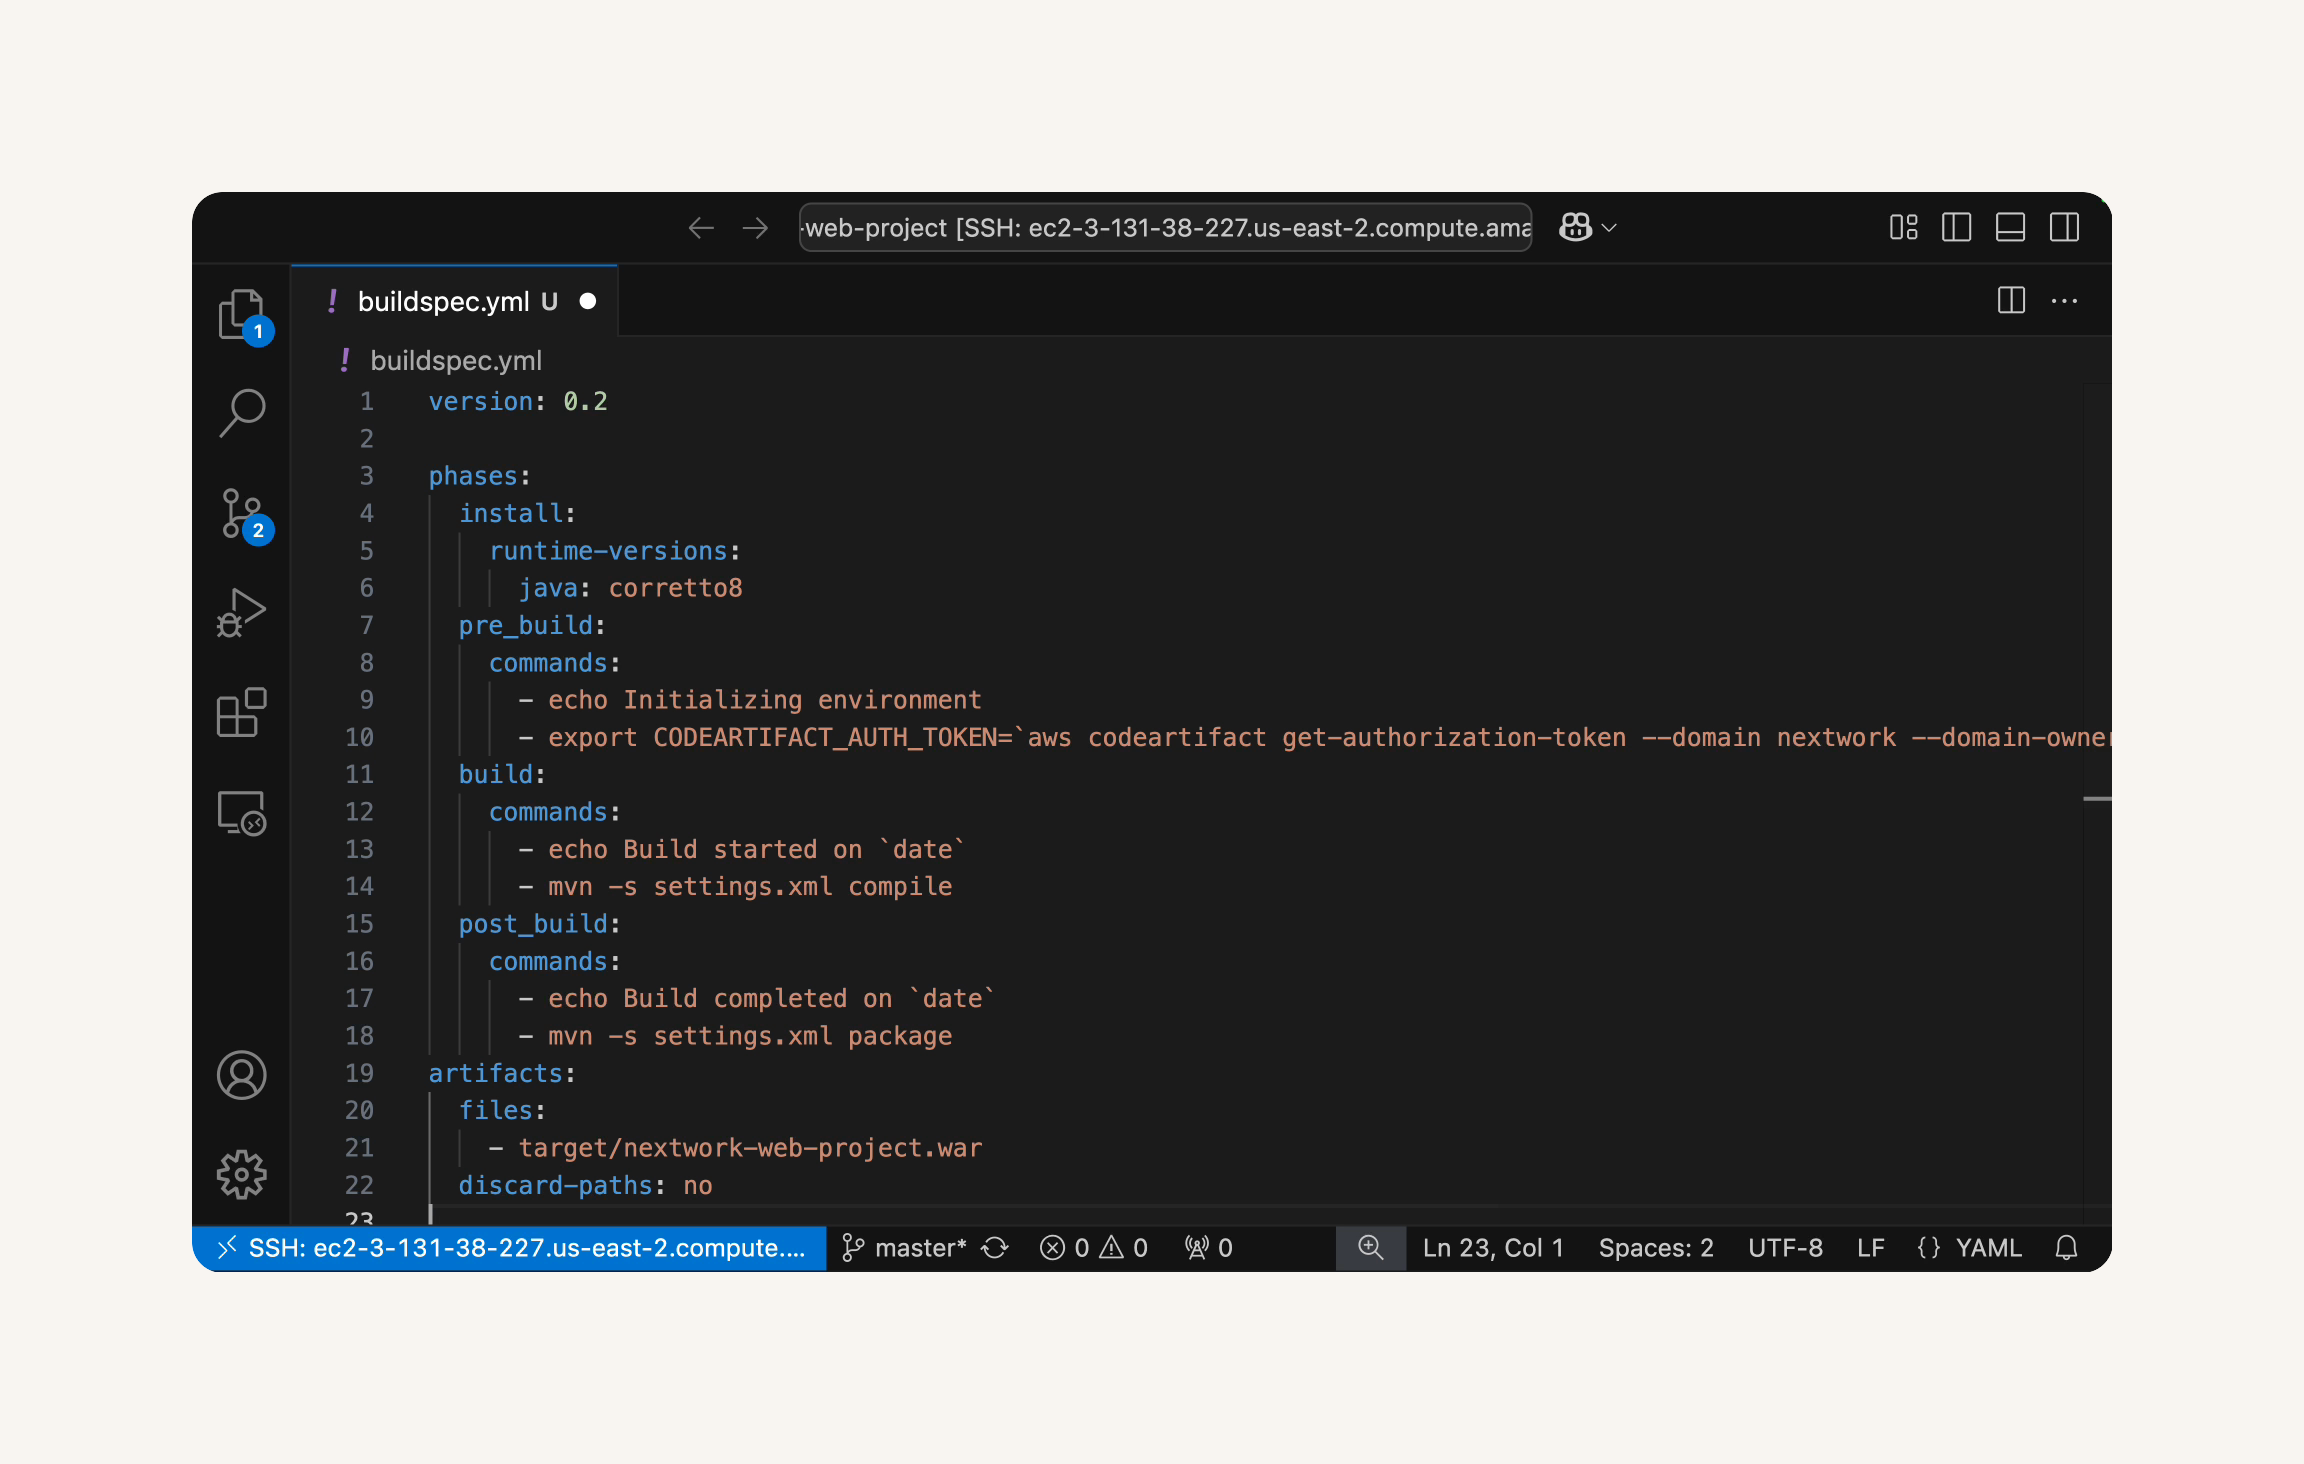
Task: Split the editor right
Action: click(2011, 300)
